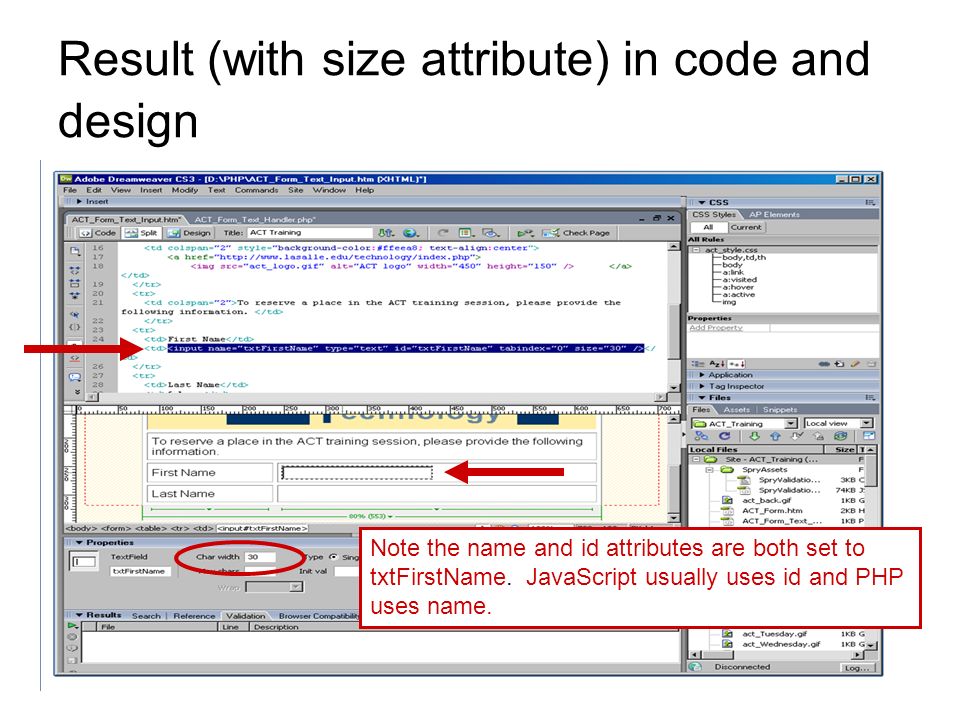Open the Commands menu
960x720 pixels.
256,190
